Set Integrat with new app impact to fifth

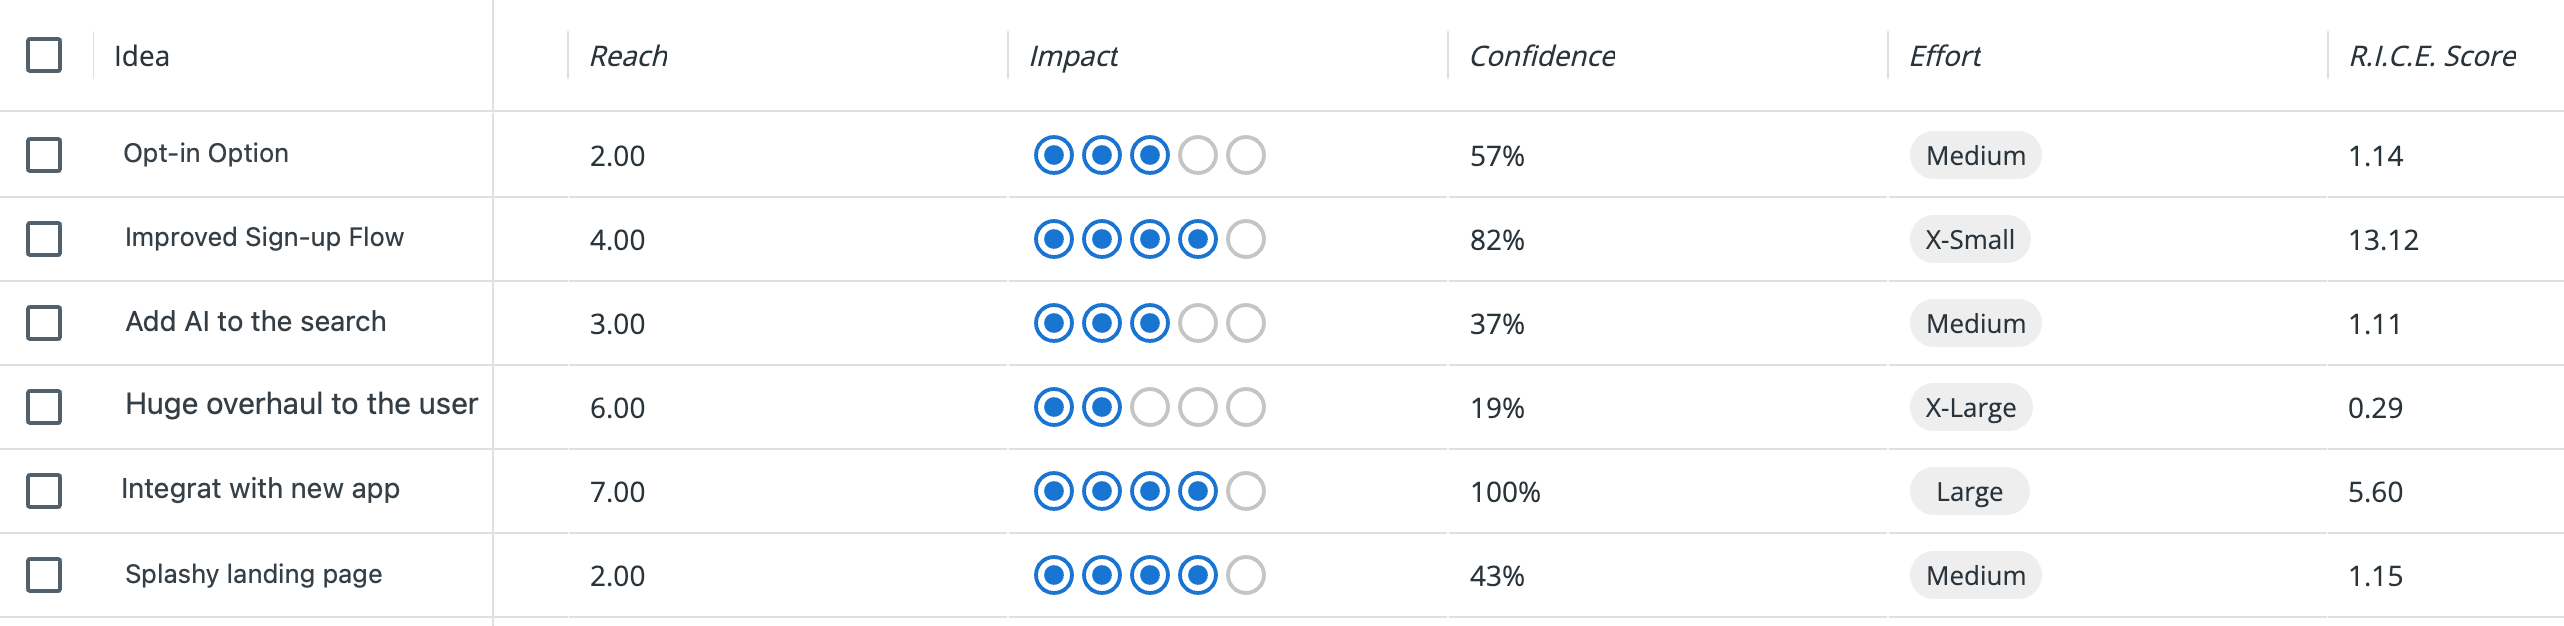click(x=1245, y=491)
